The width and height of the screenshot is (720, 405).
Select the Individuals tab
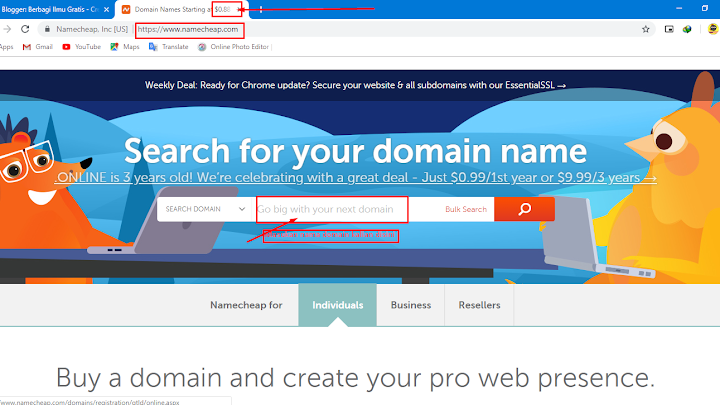pos(338,305)
